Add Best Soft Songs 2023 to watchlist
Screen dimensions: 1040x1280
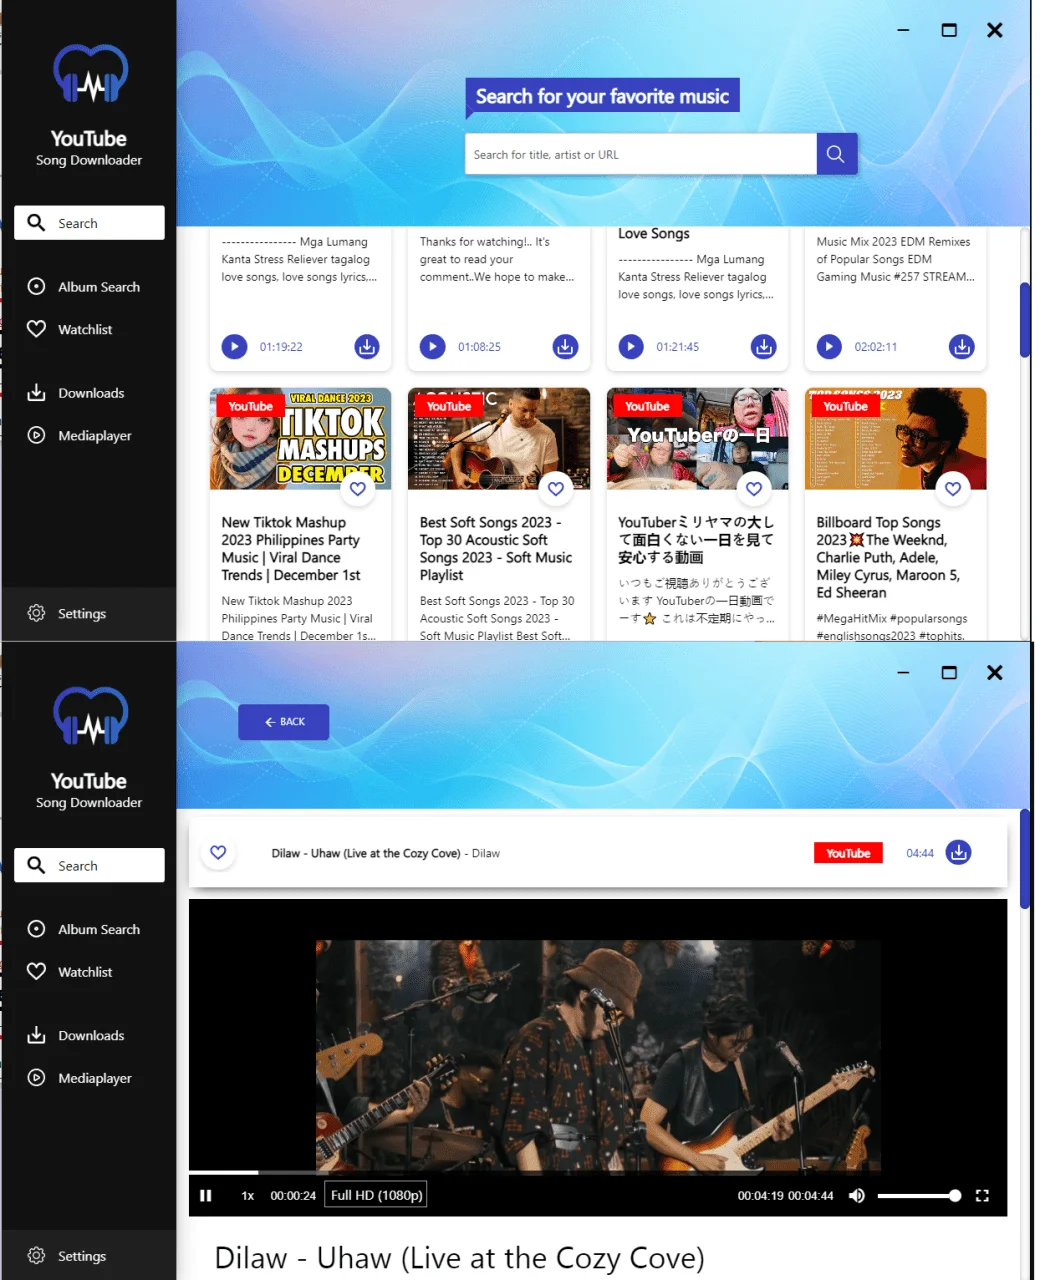click(x=556, y=489)
